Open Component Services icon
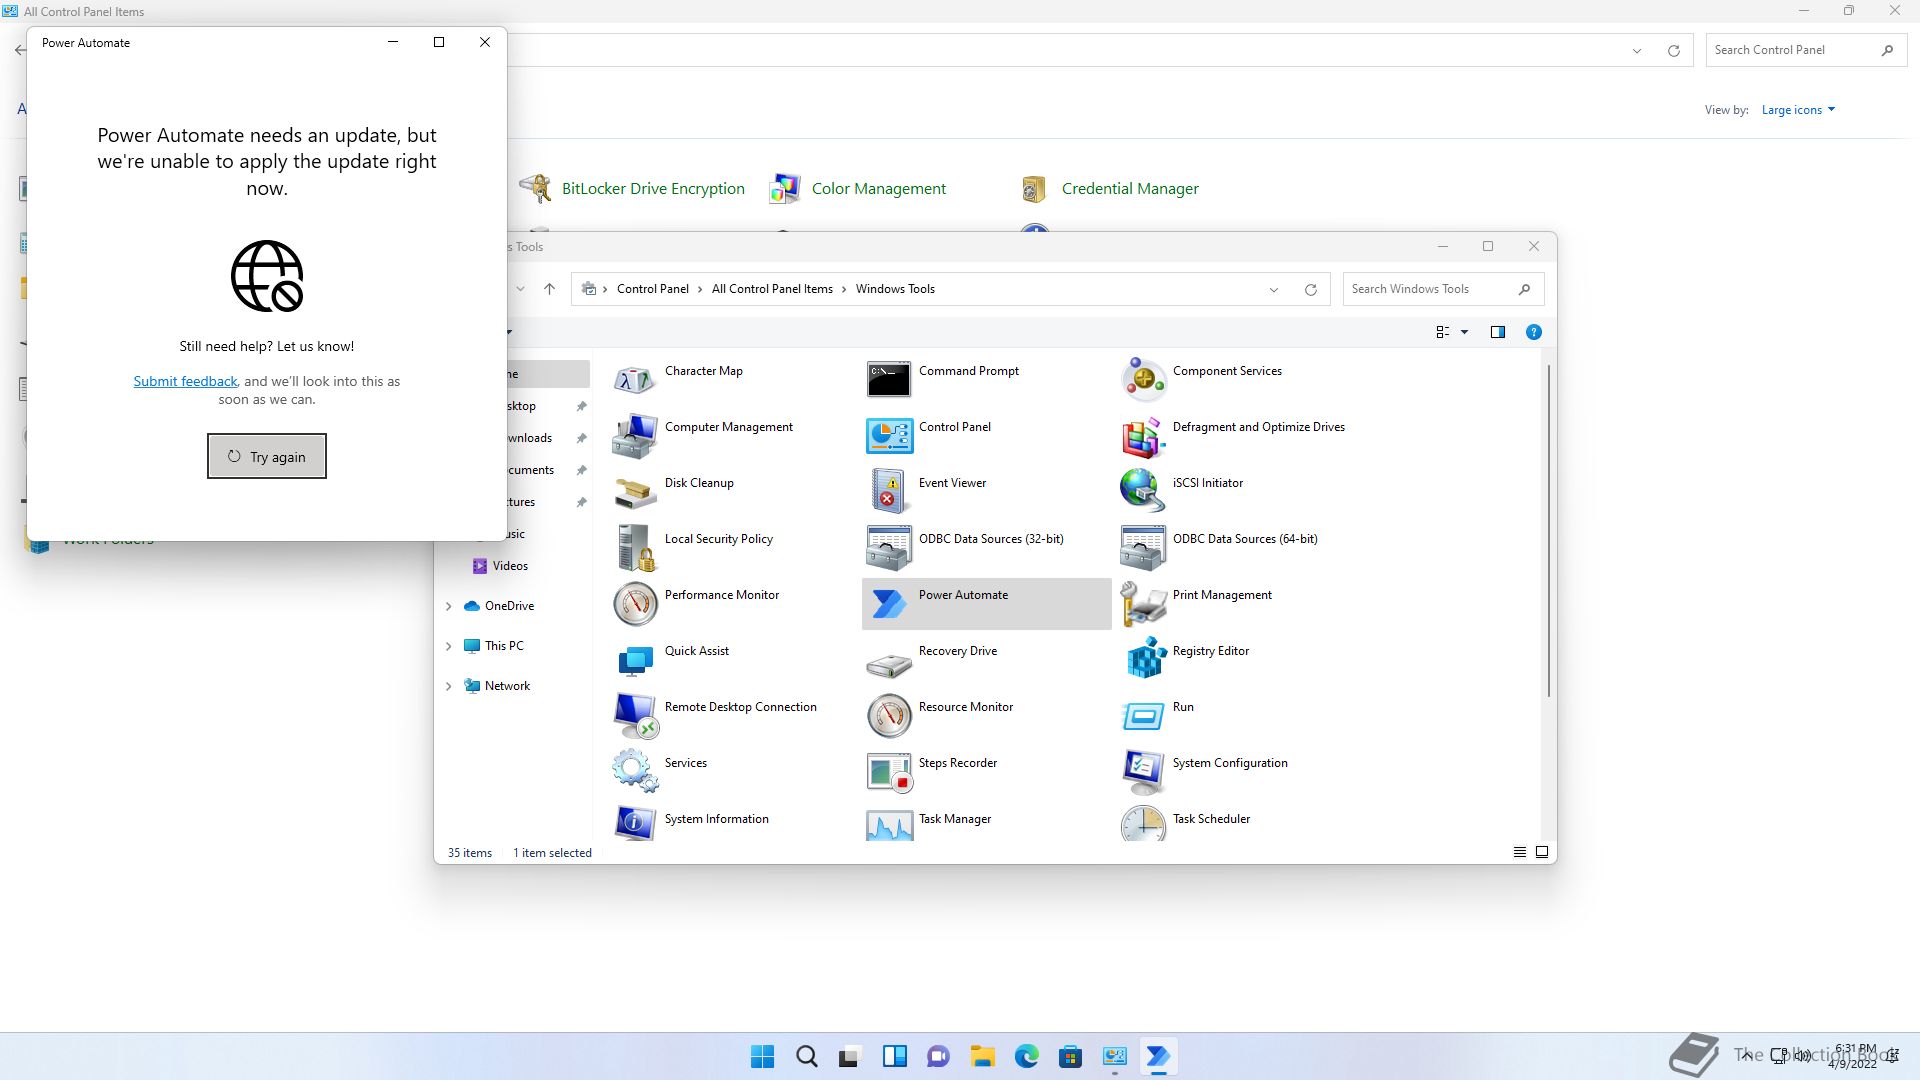 click(x=1143, y=379)
